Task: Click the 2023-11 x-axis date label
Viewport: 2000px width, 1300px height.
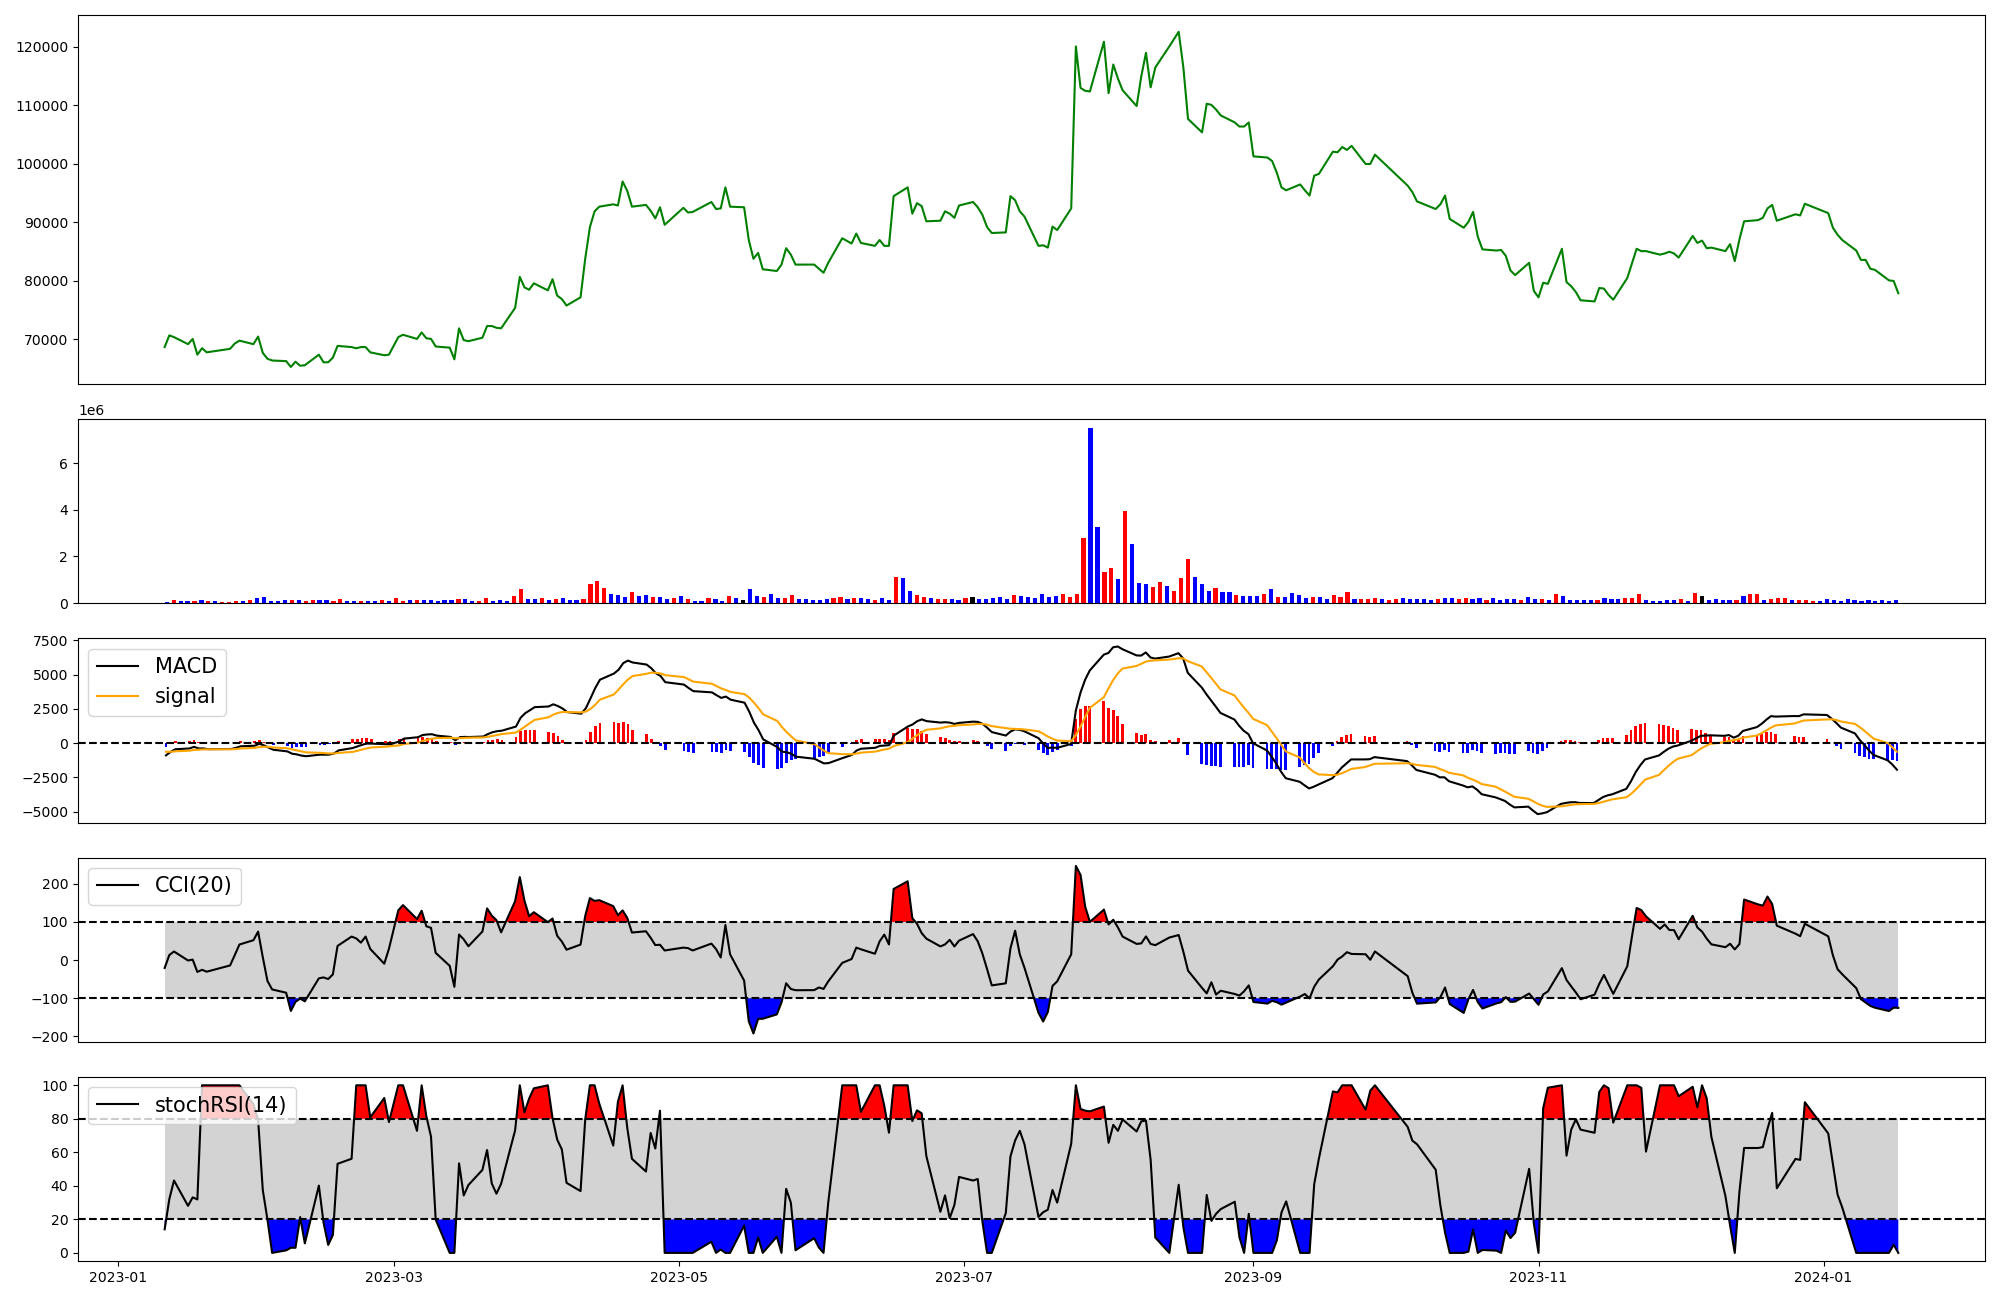Action: click(1538, 1277)
